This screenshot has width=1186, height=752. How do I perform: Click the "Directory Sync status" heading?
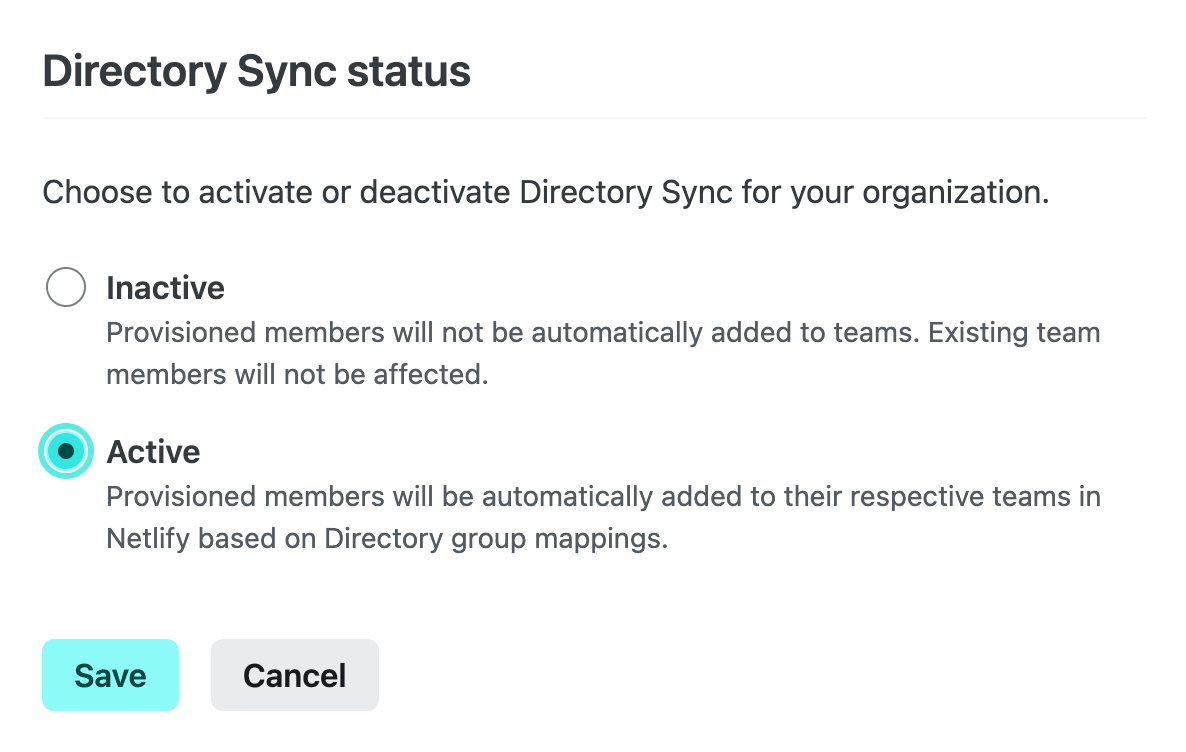[x=256, y=73]
